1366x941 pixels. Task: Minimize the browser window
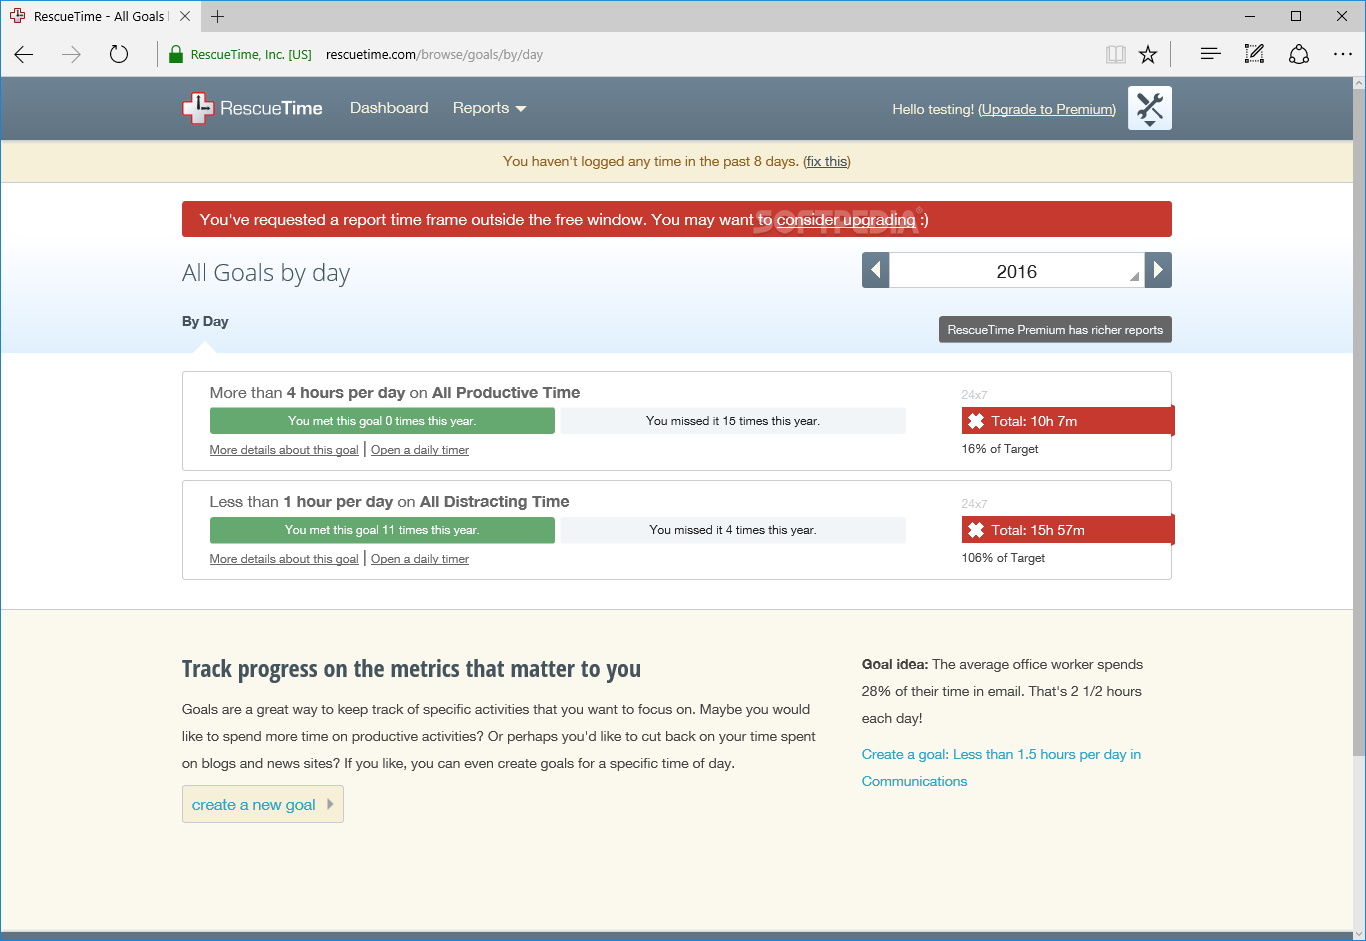1250,16
